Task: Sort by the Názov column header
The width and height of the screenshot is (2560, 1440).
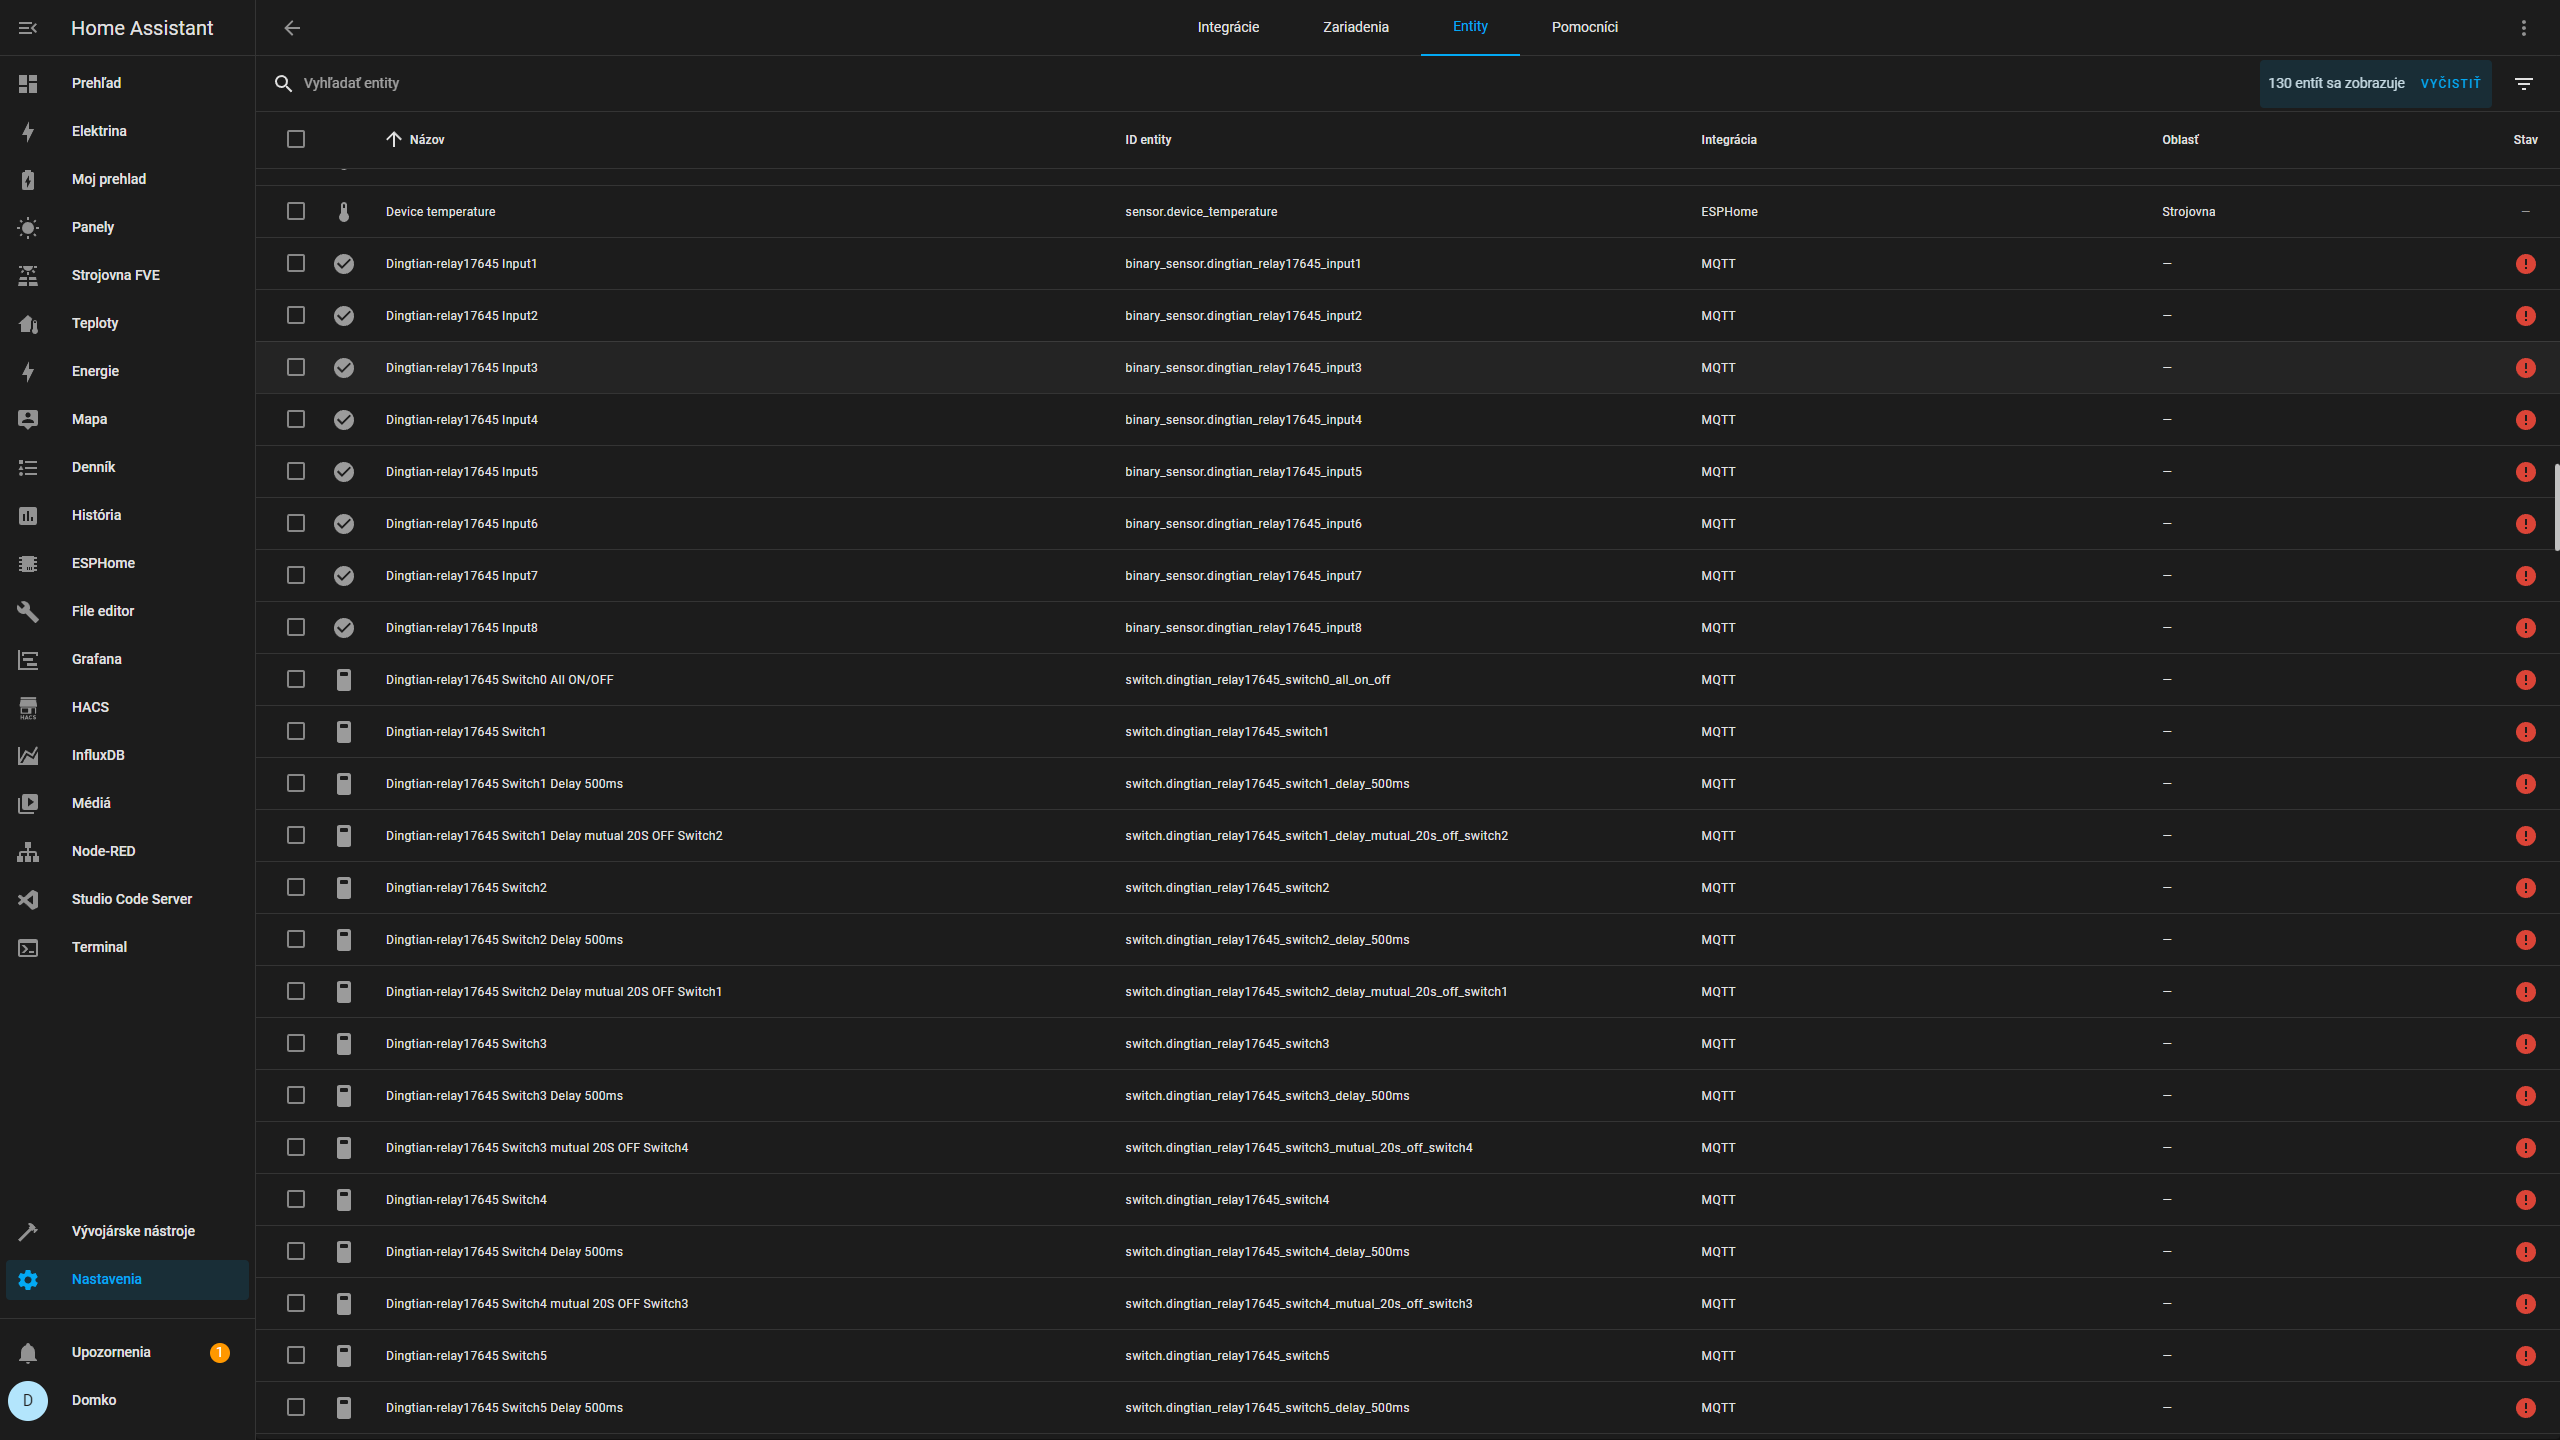Action: (x=426, y=140)
